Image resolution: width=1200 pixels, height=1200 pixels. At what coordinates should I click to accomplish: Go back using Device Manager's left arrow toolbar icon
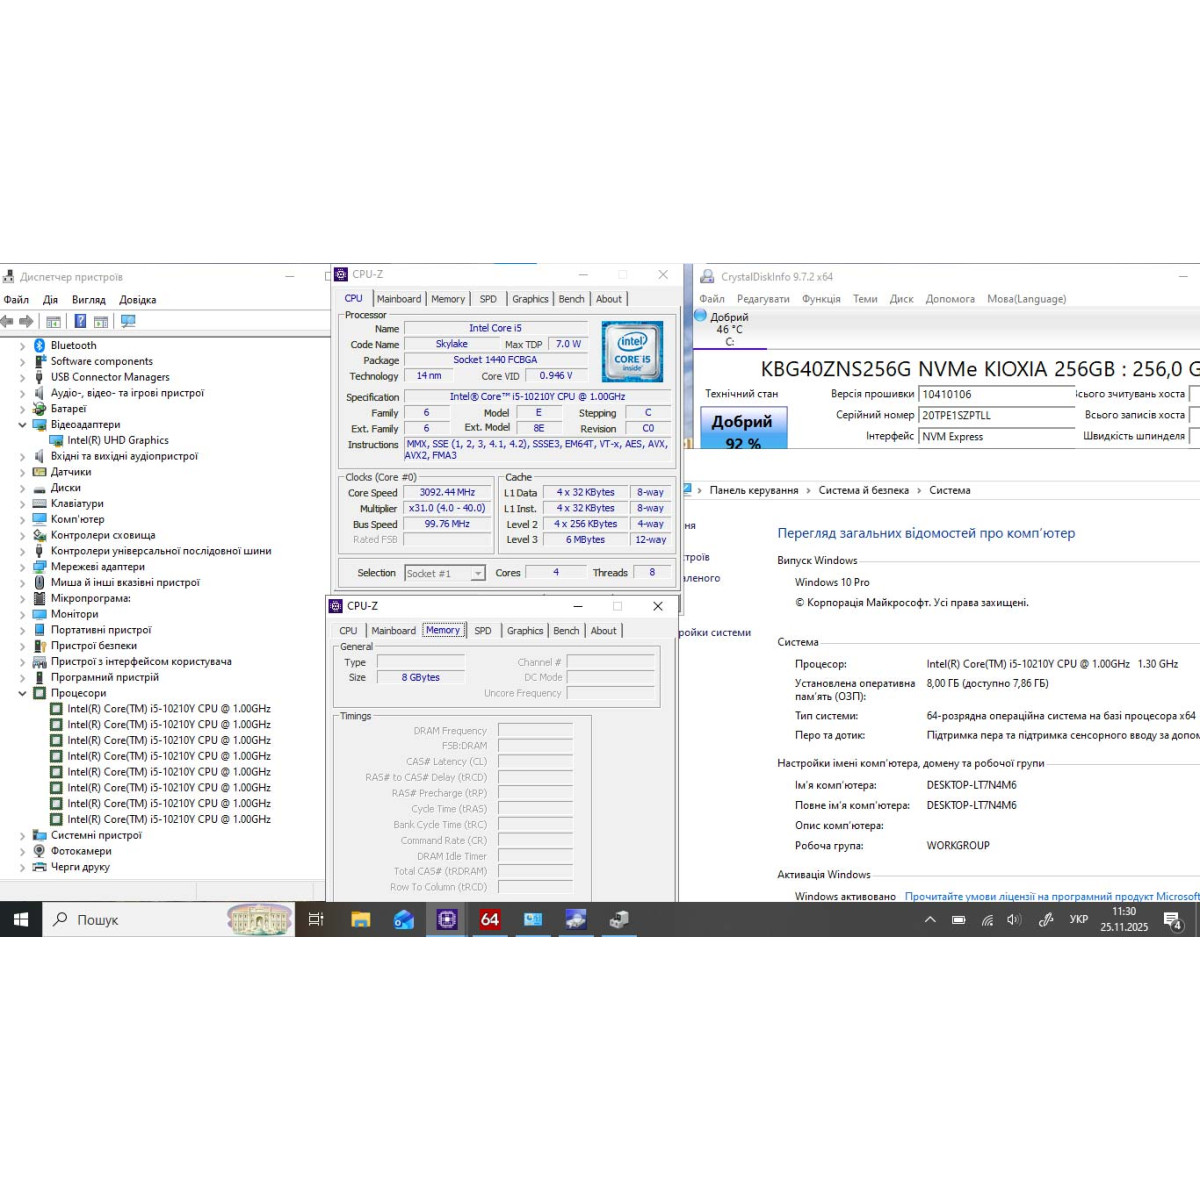point(7,321)
